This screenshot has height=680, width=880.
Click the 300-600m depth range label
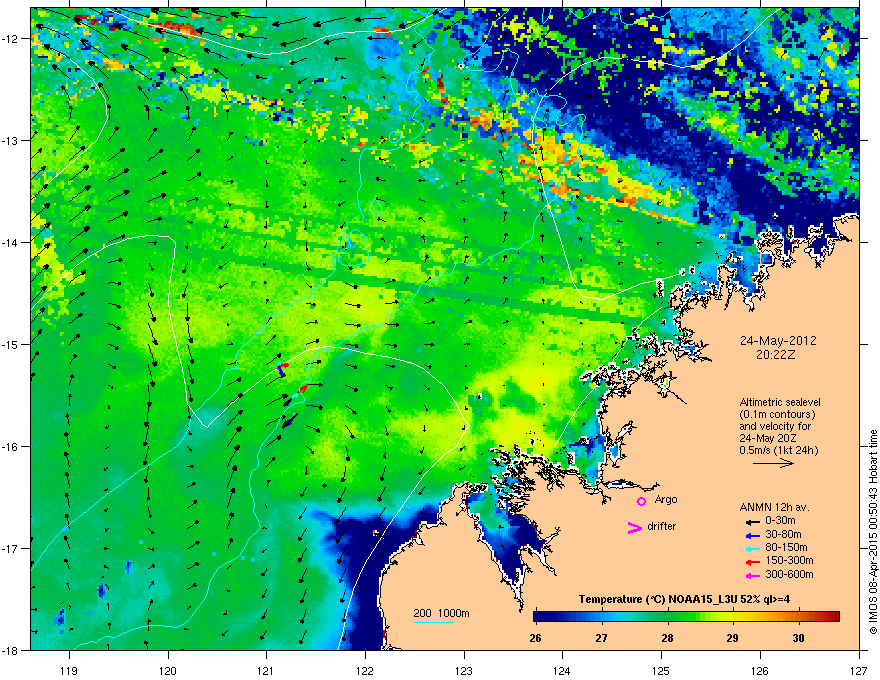click(x=789, y=574)
